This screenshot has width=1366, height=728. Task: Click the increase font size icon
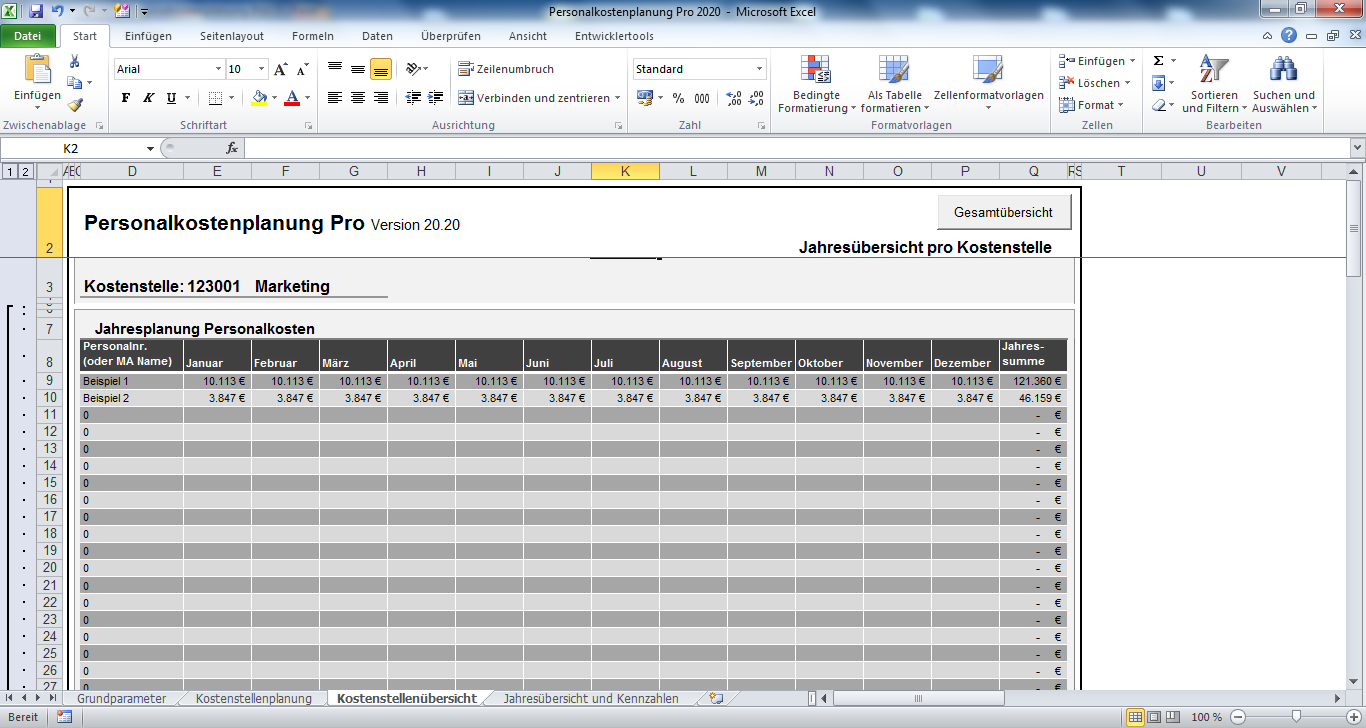[281, 69]
